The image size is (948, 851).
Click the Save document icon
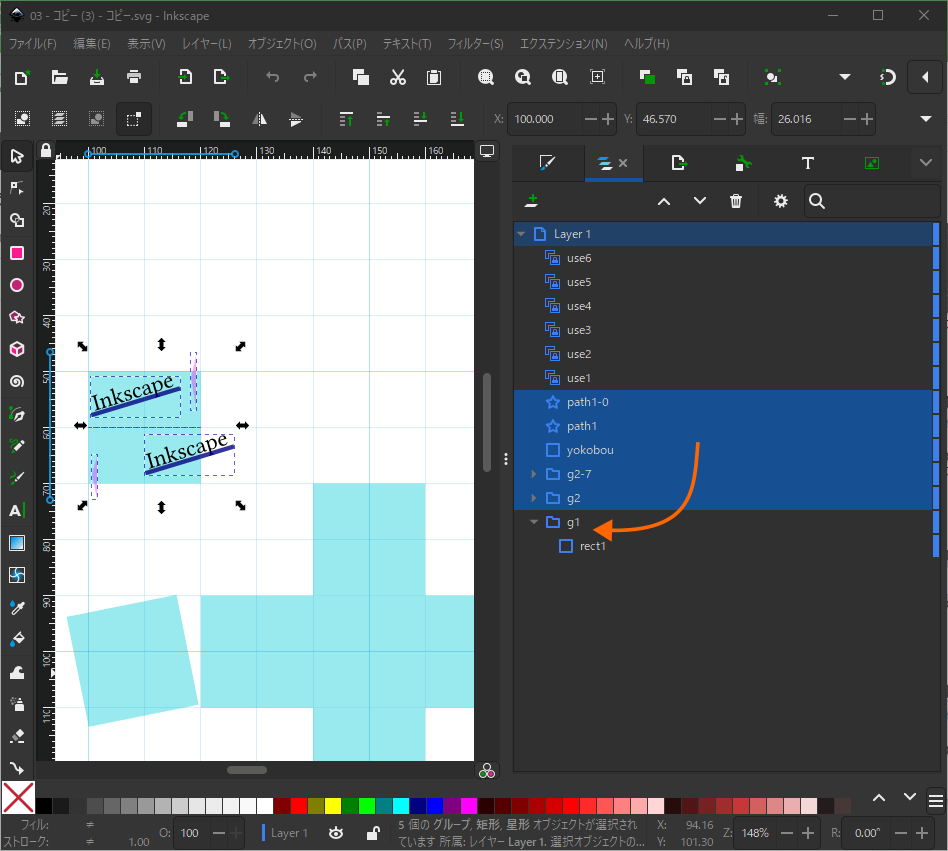pyautogui.click(x=97, y=77)
